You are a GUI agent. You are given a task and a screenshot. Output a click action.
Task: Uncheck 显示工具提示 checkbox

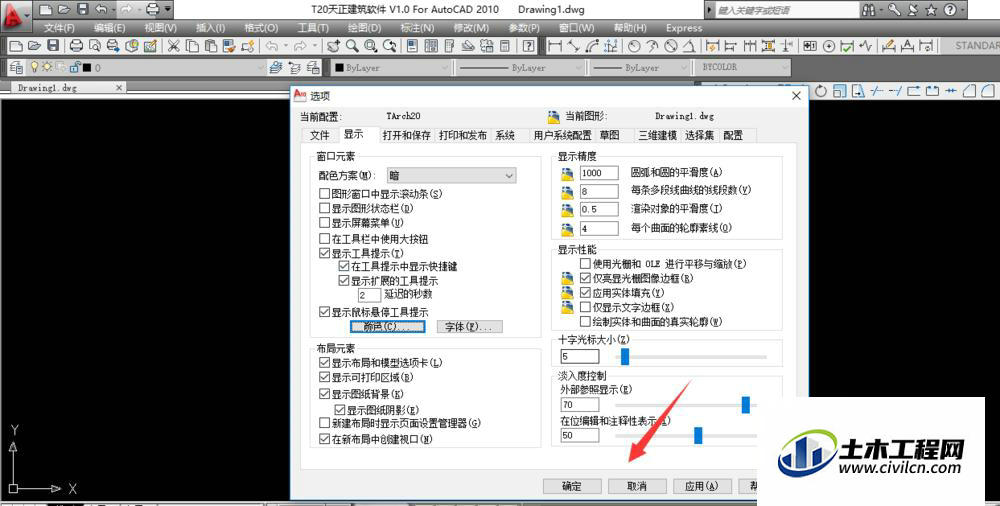pyautogui.click(x=324, y=253)
